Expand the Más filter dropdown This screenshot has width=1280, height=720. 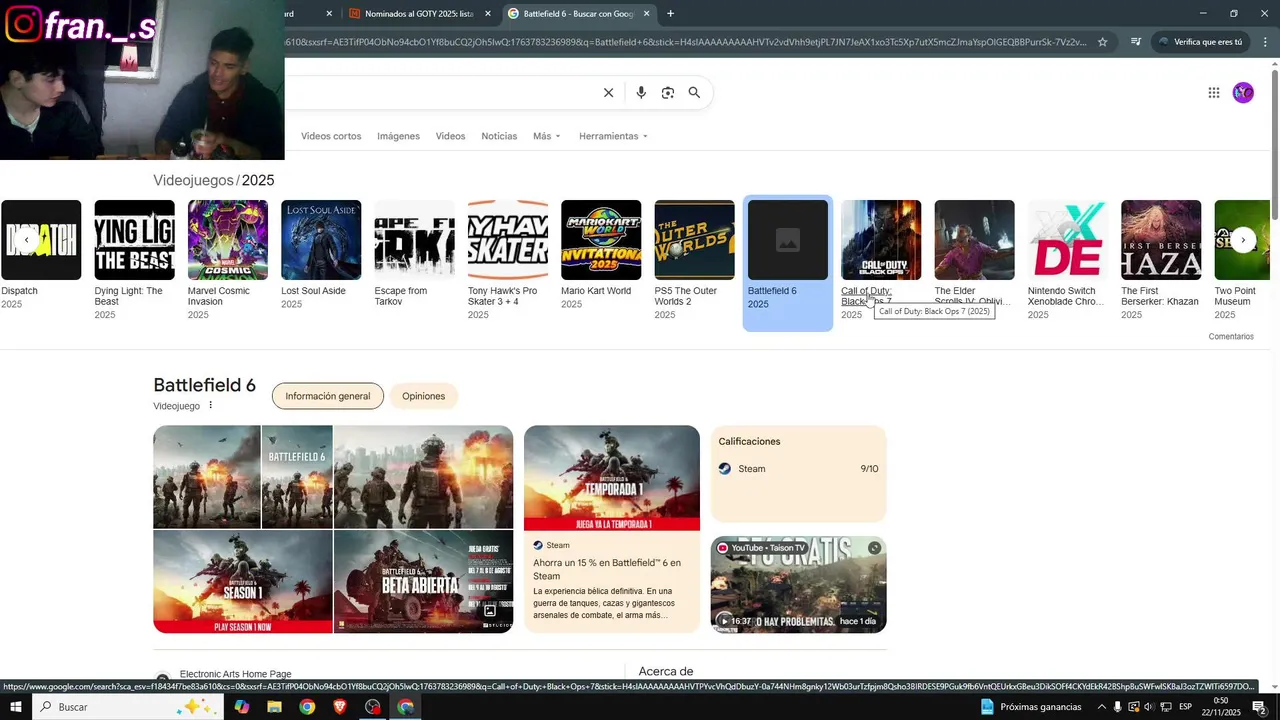(x=547, y=136)
